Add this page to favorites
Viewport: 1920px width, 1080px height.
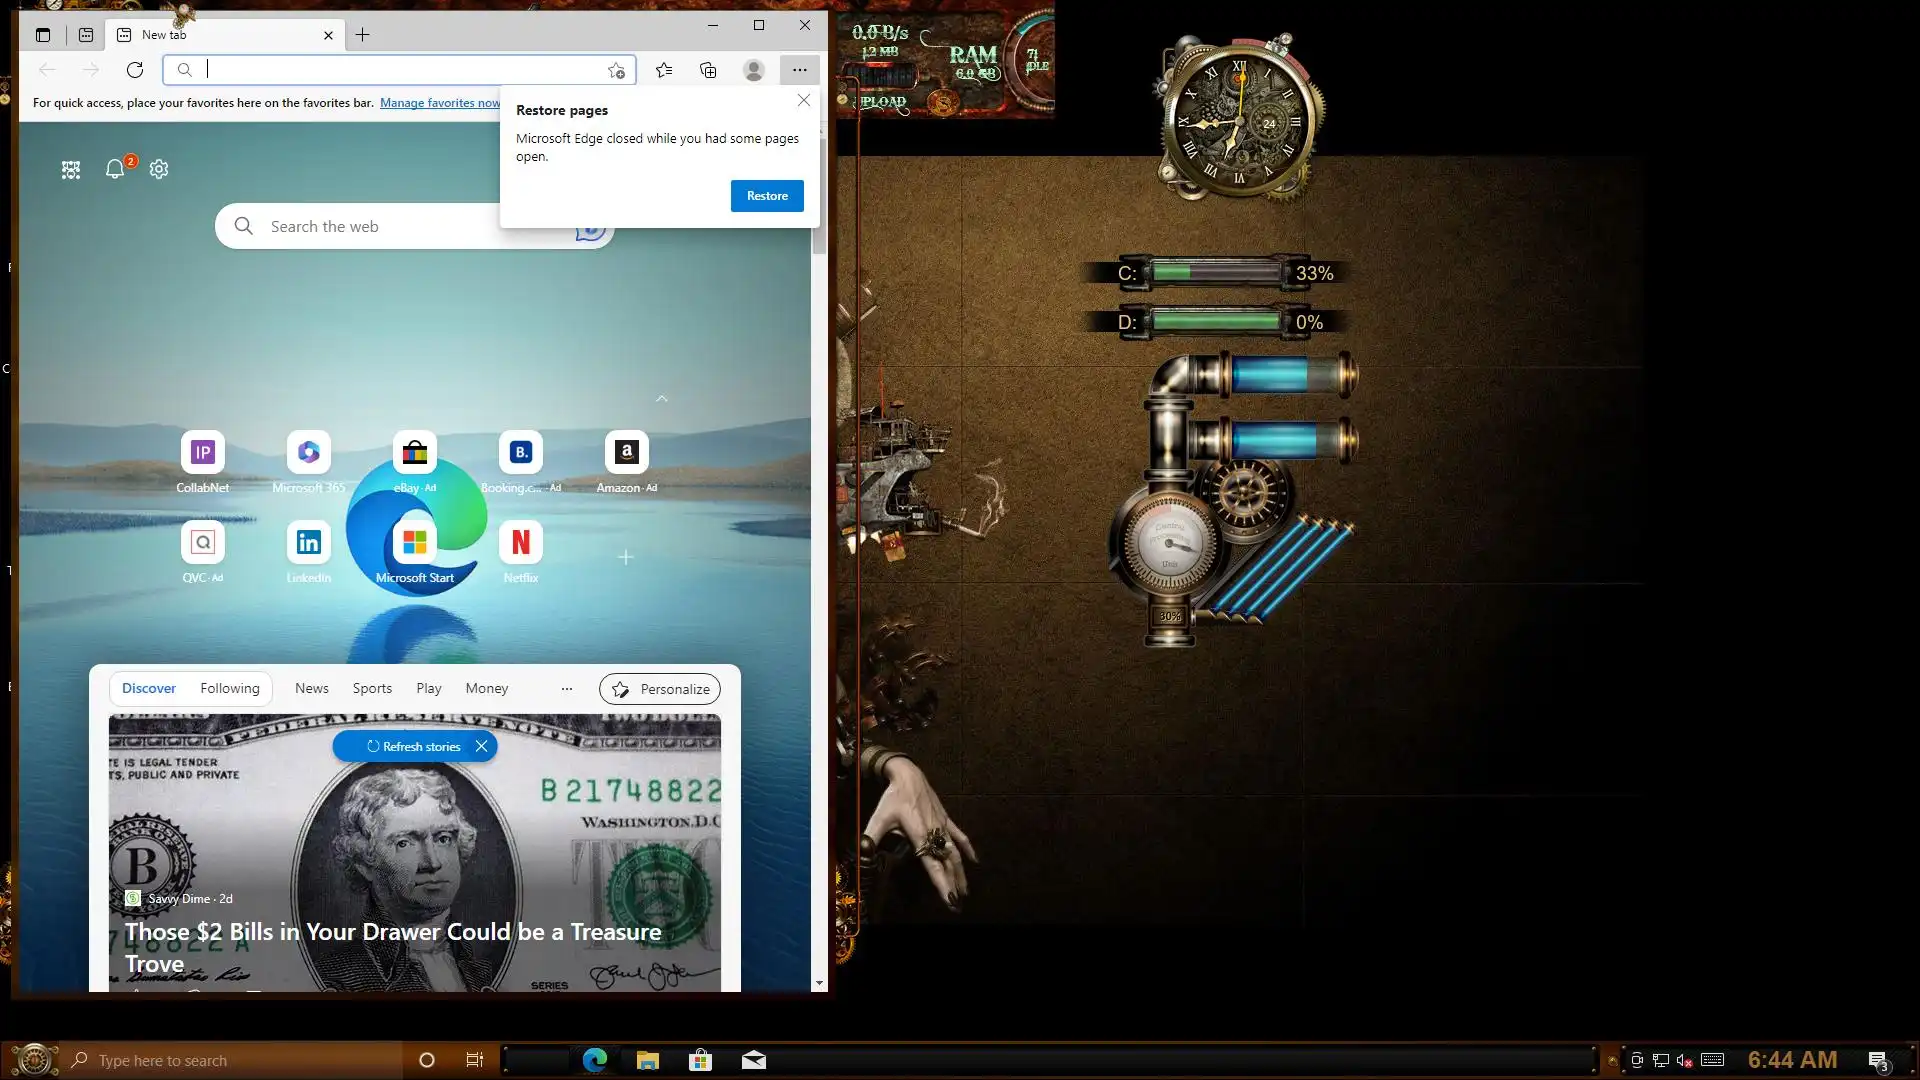coord(616,70)
